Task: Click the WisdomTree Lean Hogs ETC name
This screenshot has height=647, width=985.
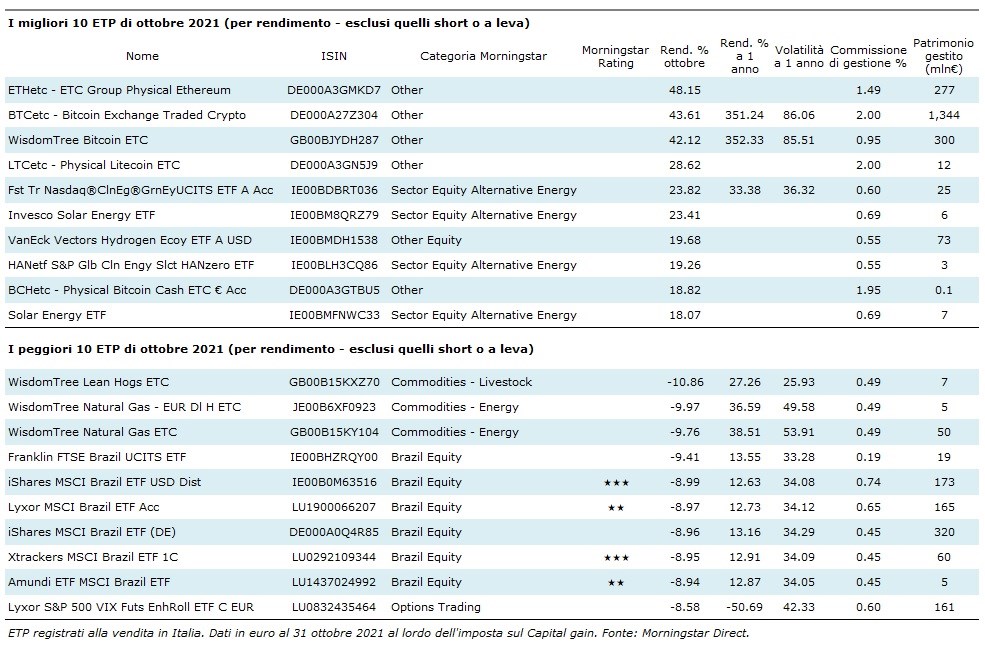Action: coord(88,382)
